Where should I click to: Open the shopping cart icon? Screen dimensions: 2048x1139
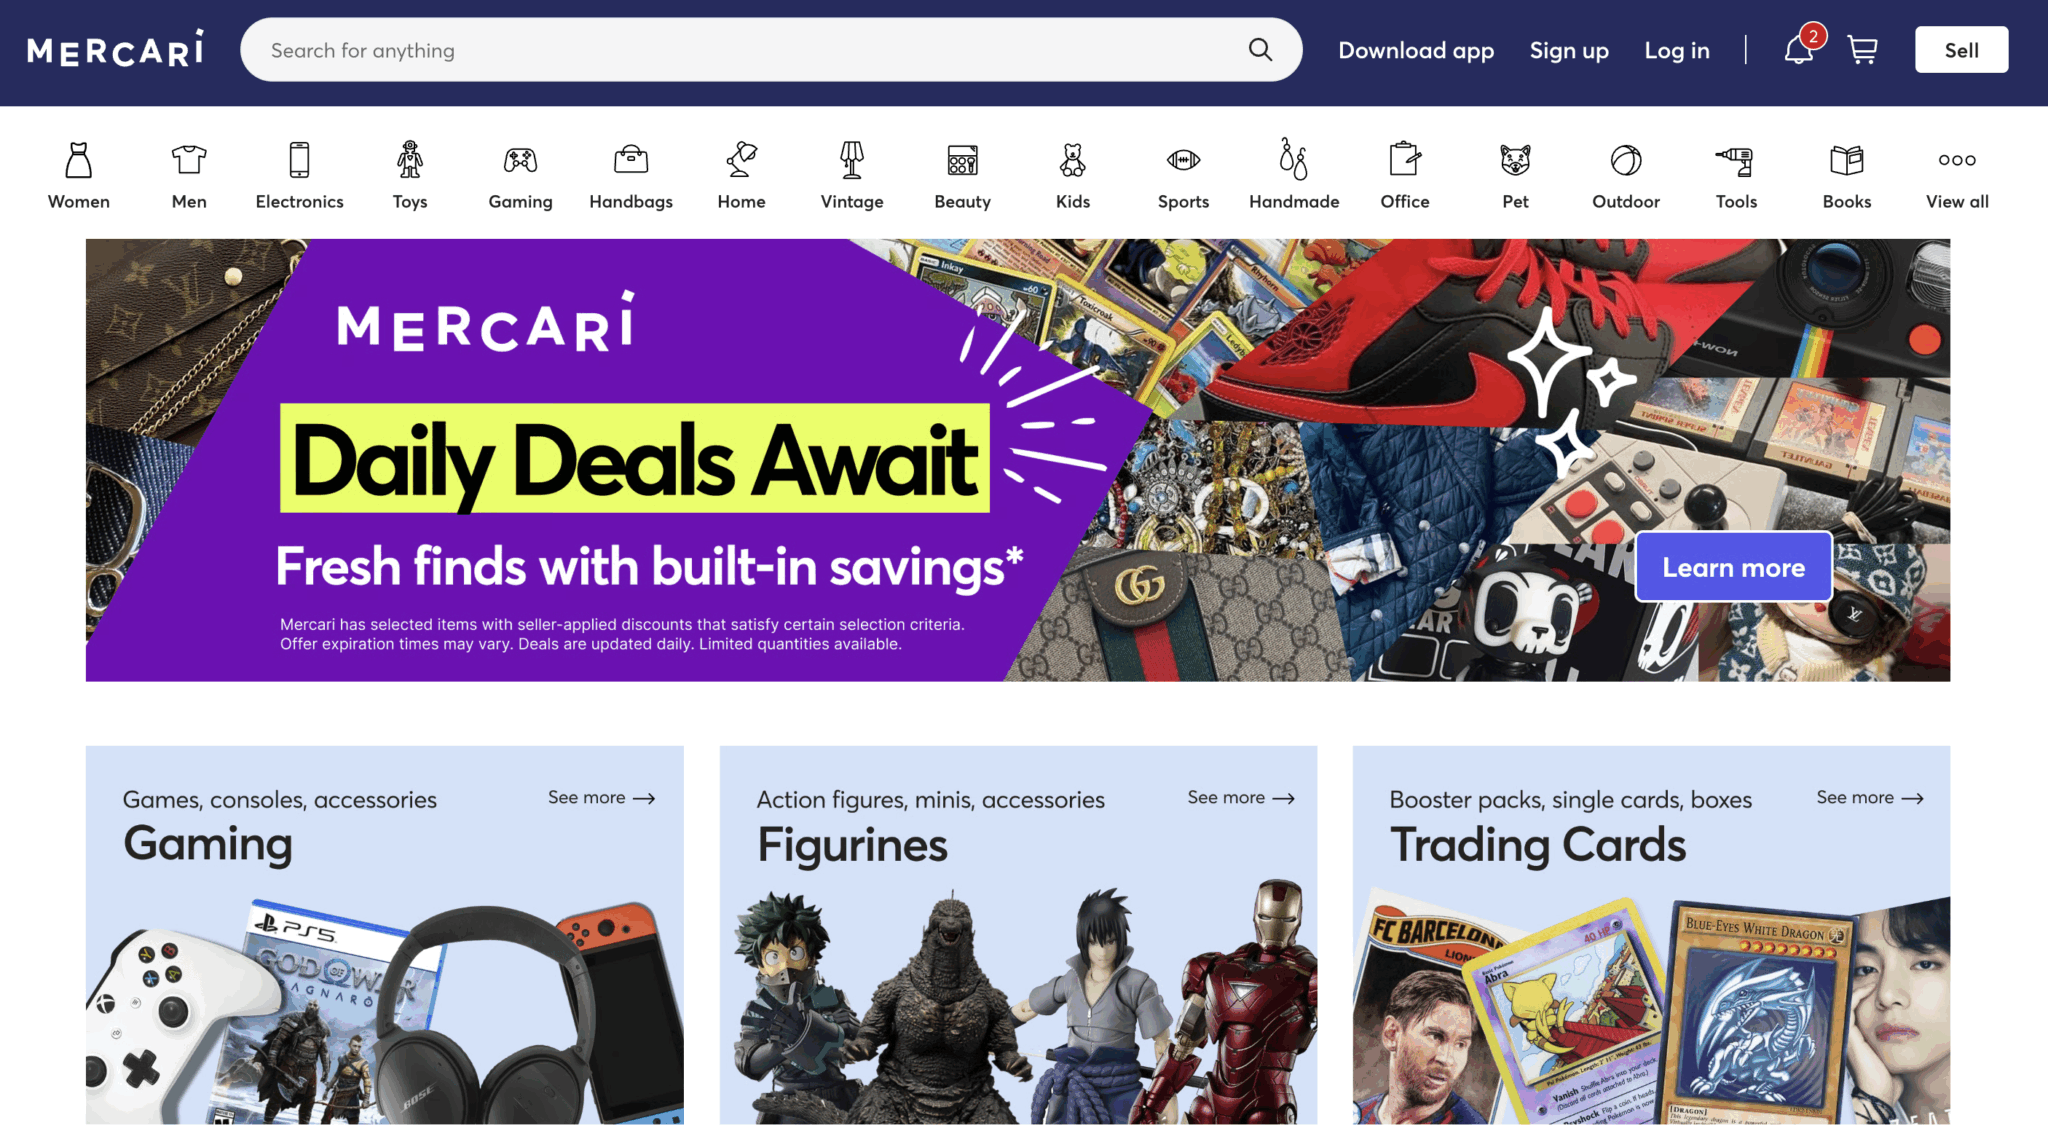[x=1862, y=49]
